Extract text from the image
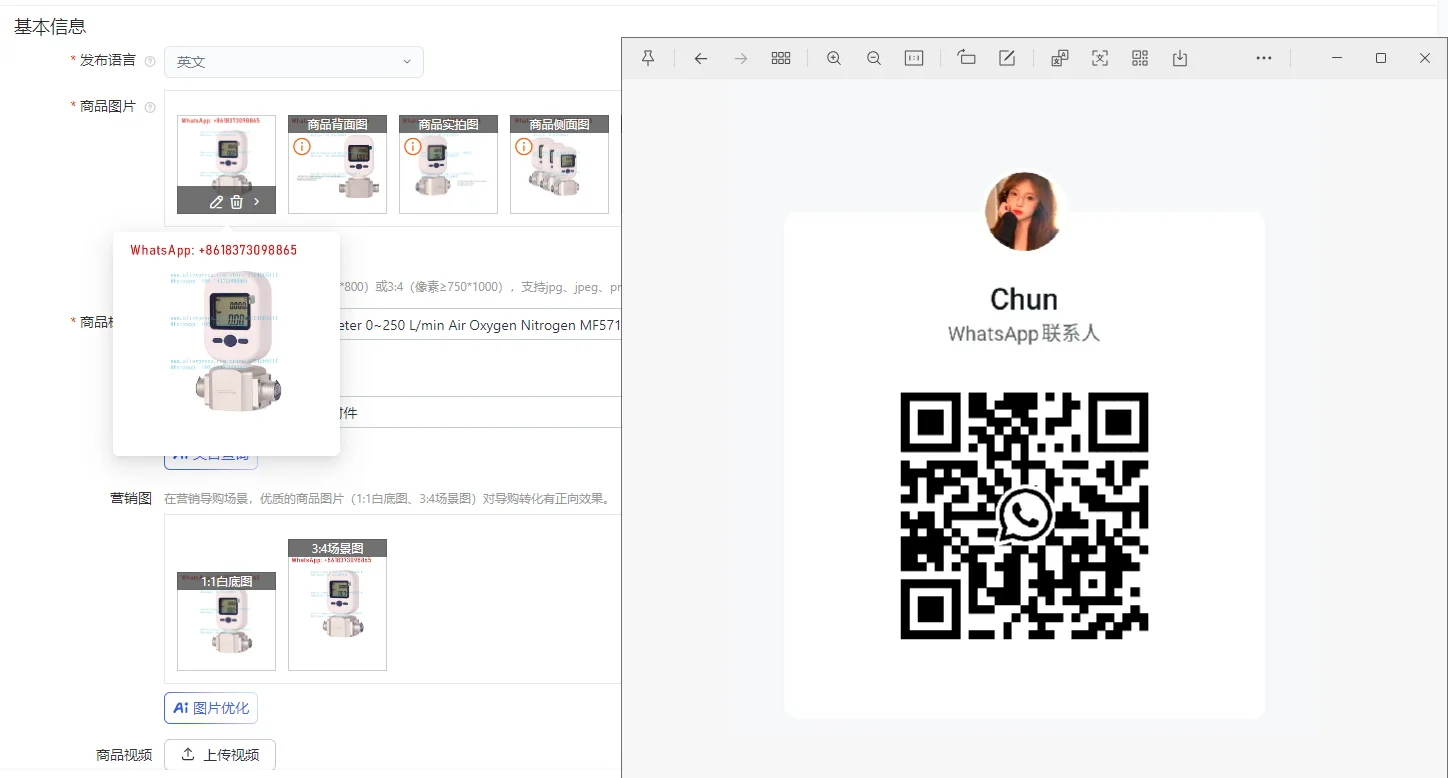Image resolution: width=1448 pixels, height=778 pixels. coord(1100,58)
